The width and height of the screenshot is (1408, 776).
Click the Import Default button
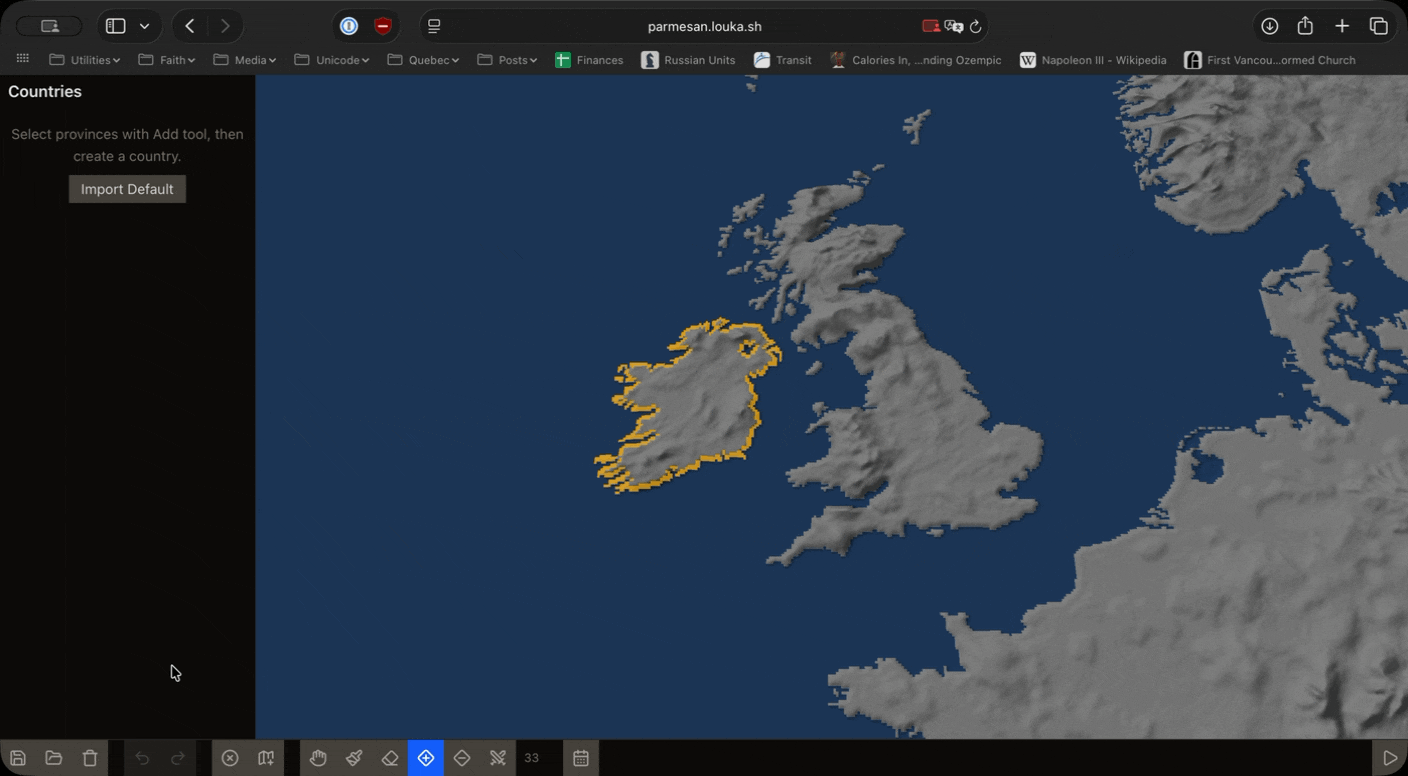pyautogui.click(x=127, y=189)
